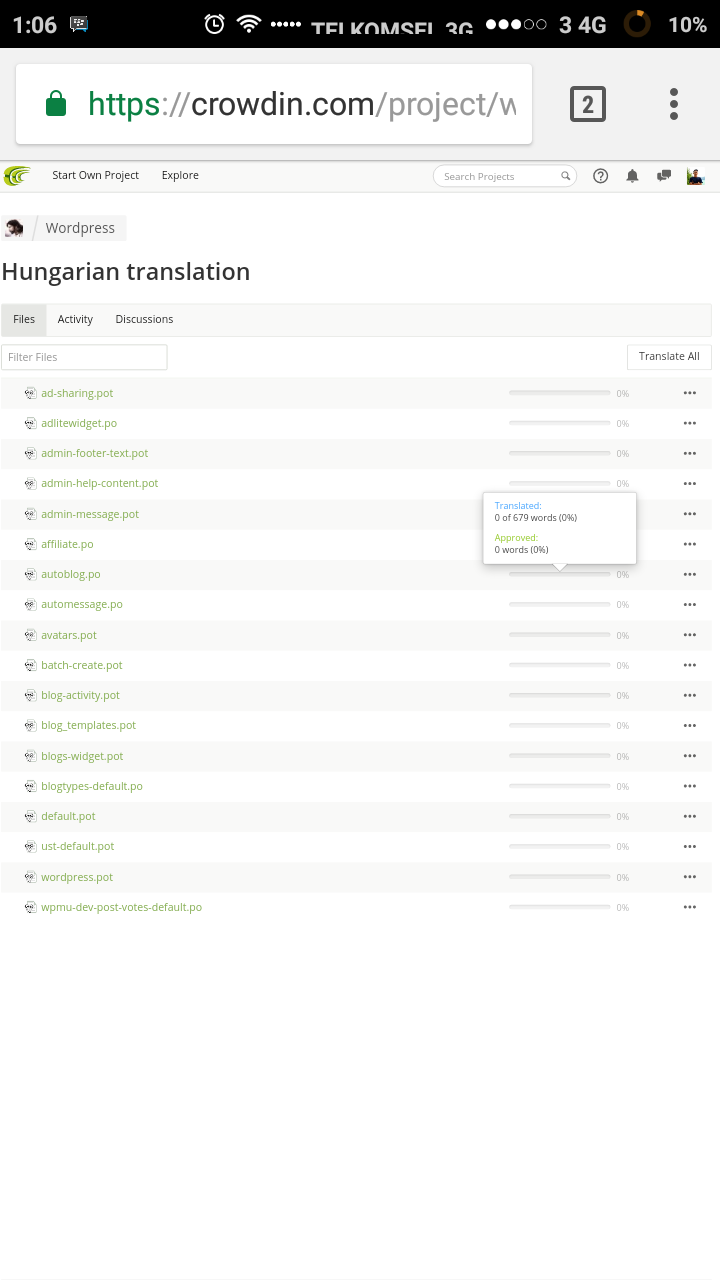The height and width of the screenshot is (1280, 720).
Task: Open the batch-create.pot file
Action: (x=81, y=665)
